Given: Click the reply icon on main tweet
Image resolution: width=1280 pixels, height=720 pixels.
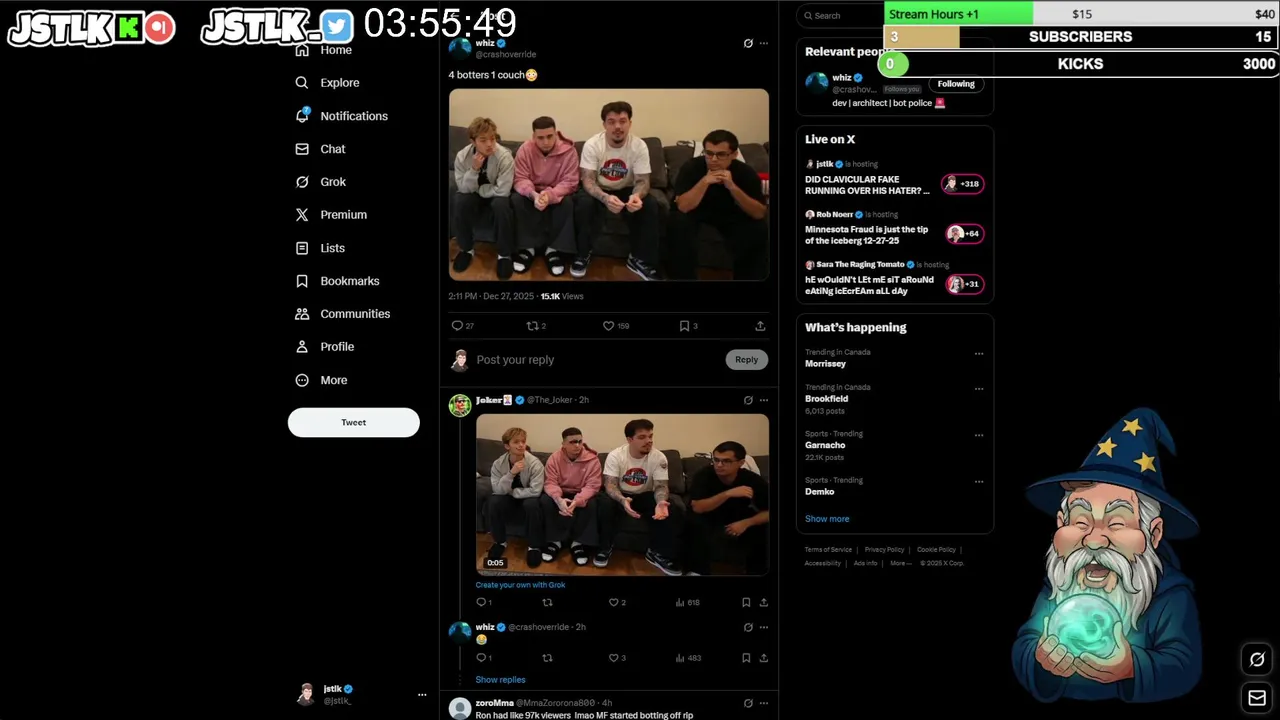Looking at the screenshot, I should (x=457, y=326).
